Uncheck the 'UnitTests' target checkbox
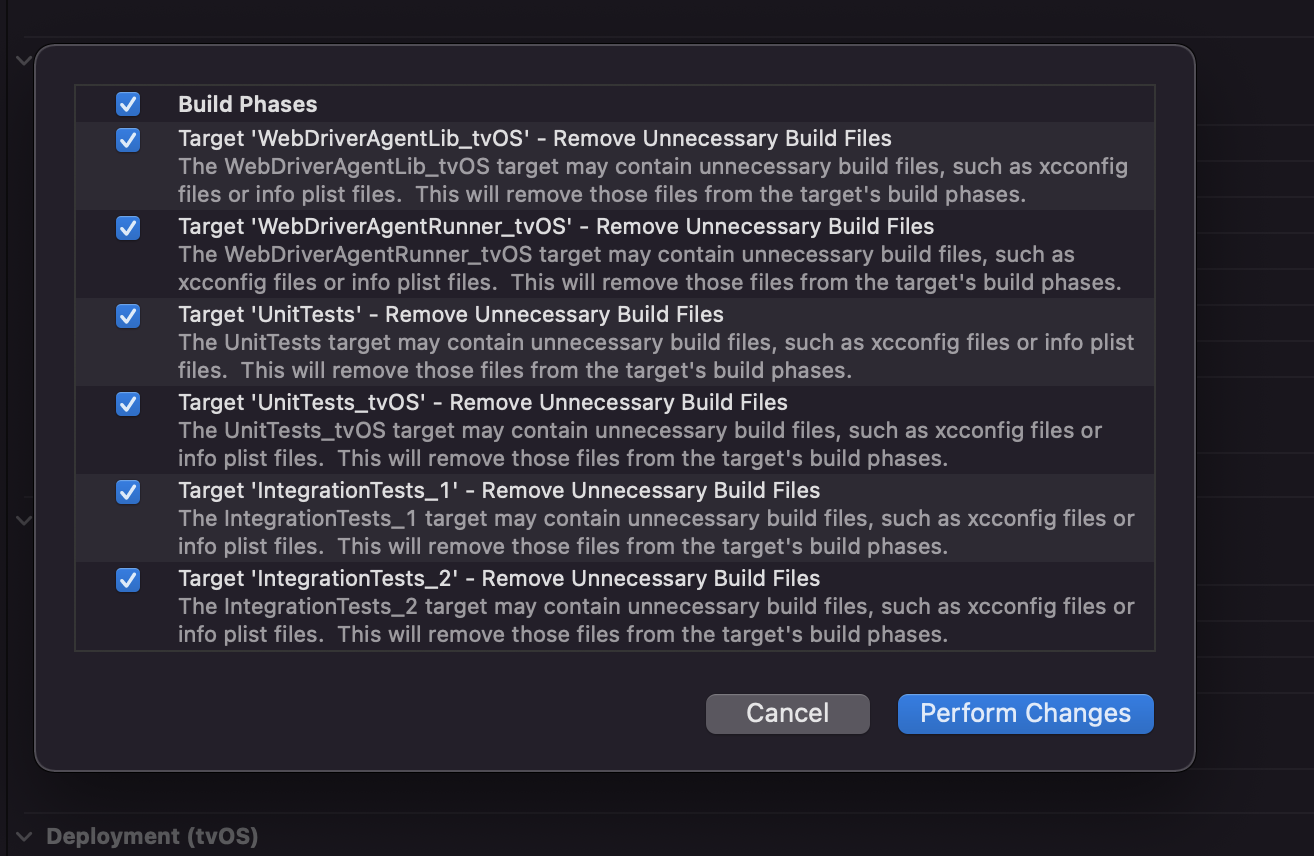Screen dimensions: 1314x856 (128, 315)
